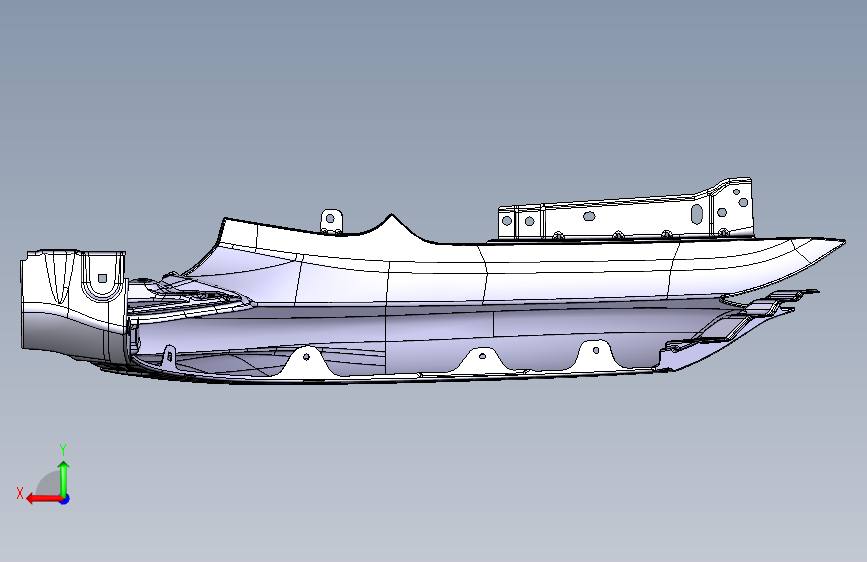Click the green Y axis arrow of triad
This screenshot has width=867, height=562.
64,479
